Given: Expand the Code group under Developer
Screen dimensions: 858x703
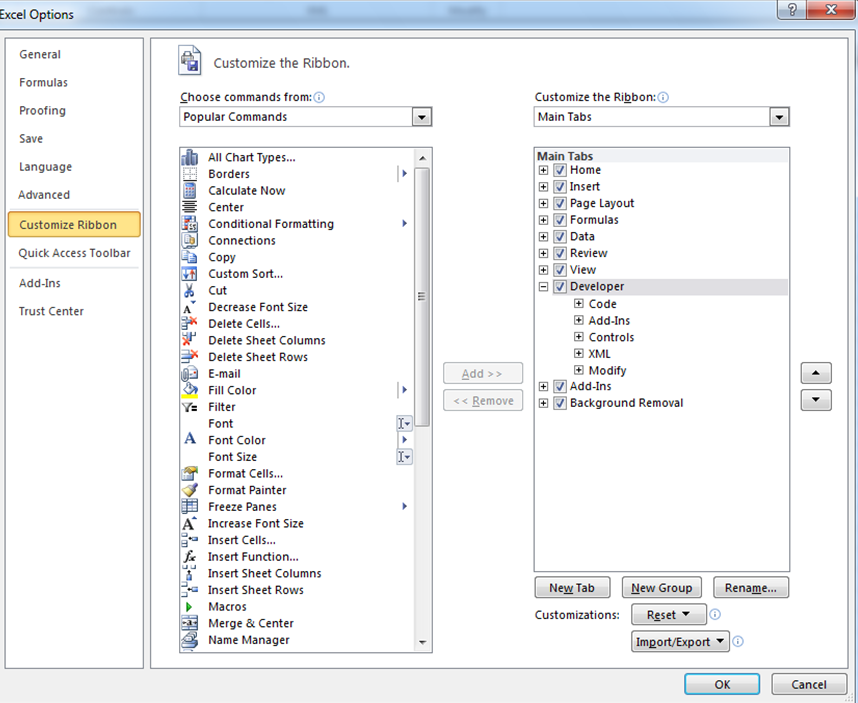Looking at the screenshot, I should pos(578,303).
